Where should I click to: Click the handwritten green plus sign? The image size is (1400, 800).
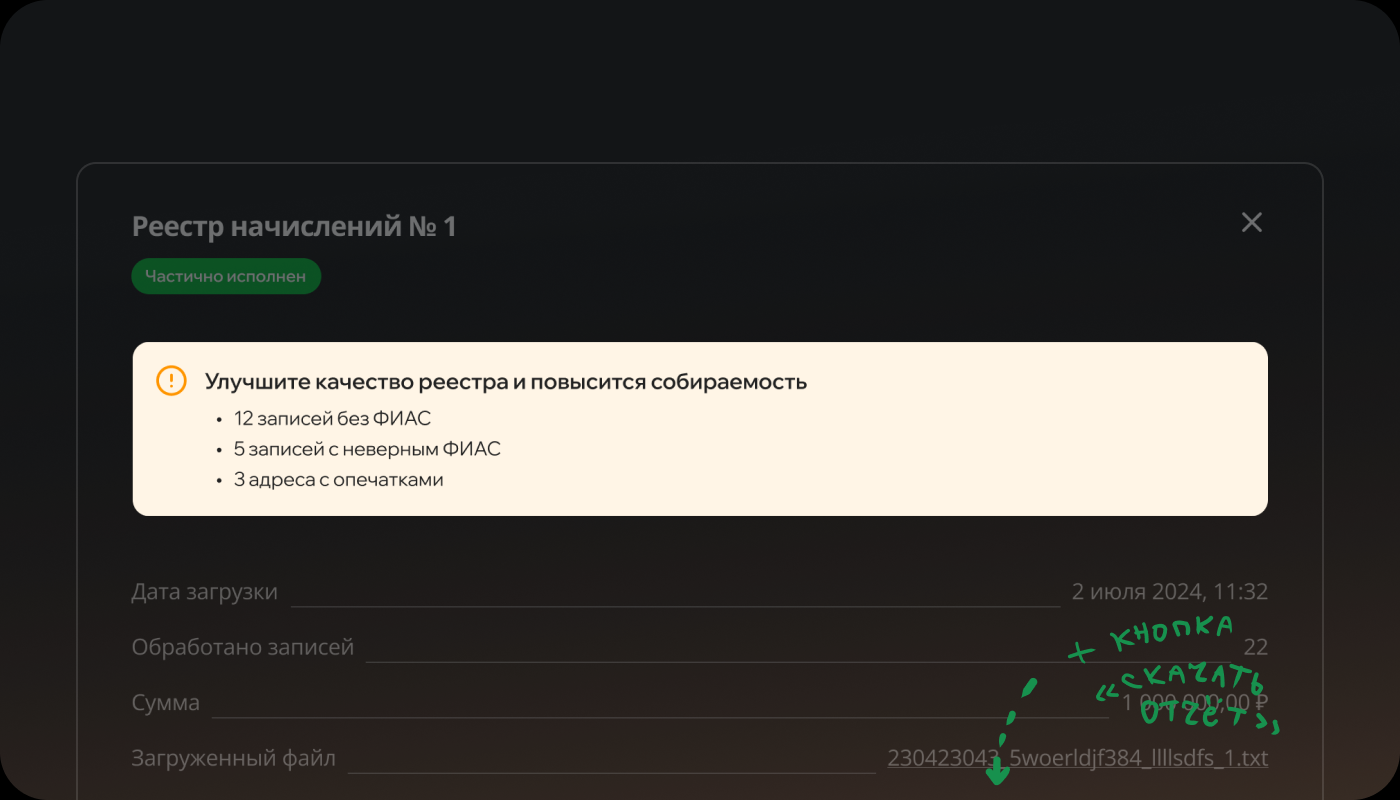tap(1082, 653)
